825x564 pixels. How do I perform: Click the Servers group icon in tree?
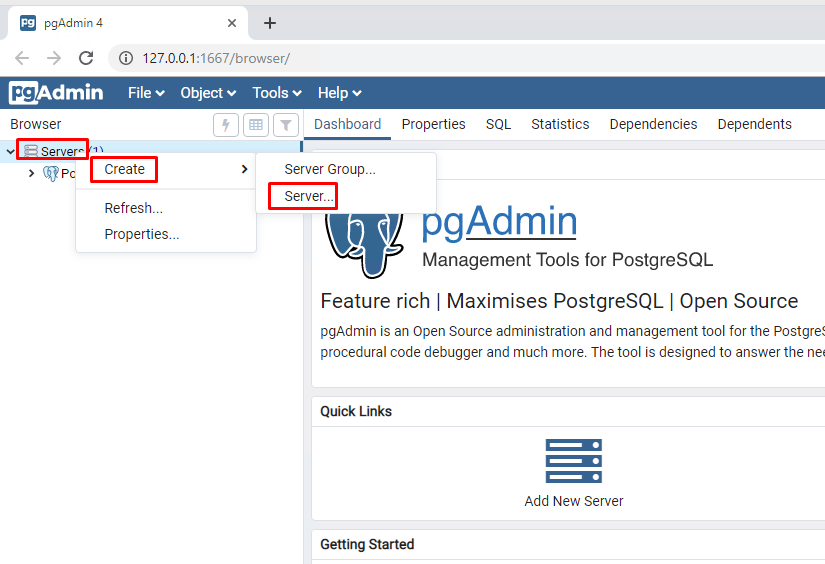tap(31, 151)
